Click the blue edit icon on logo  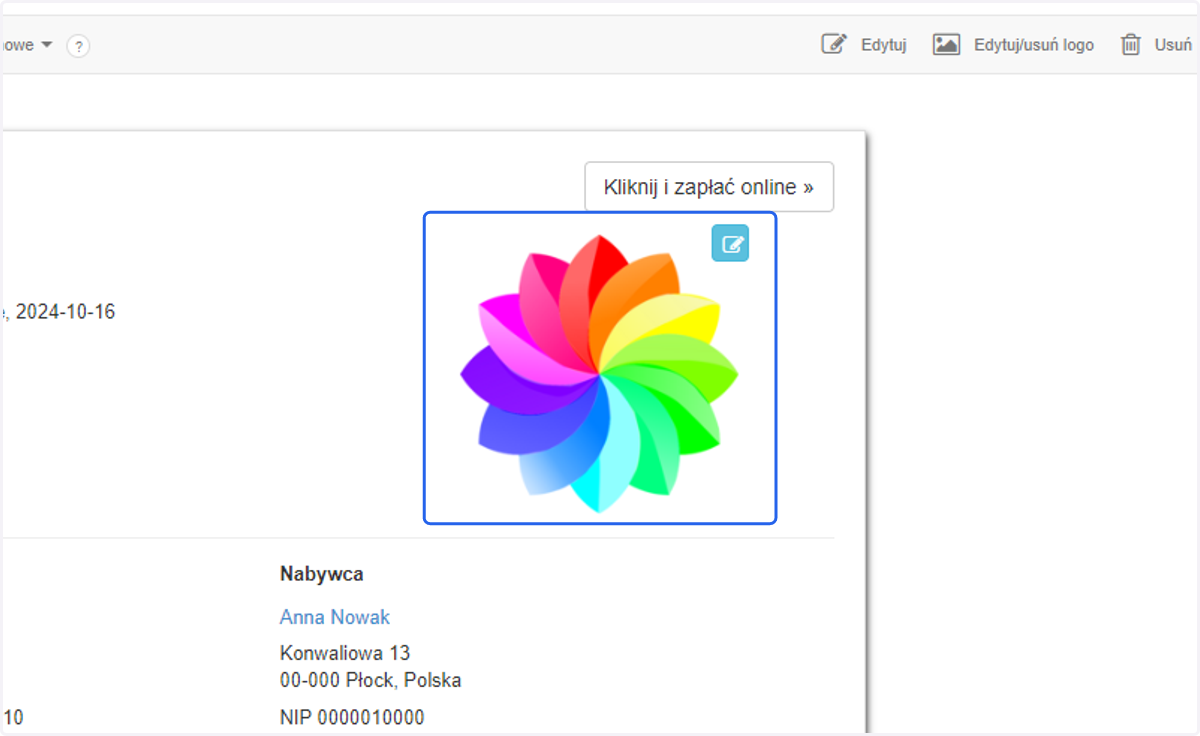tap(730, 243)
